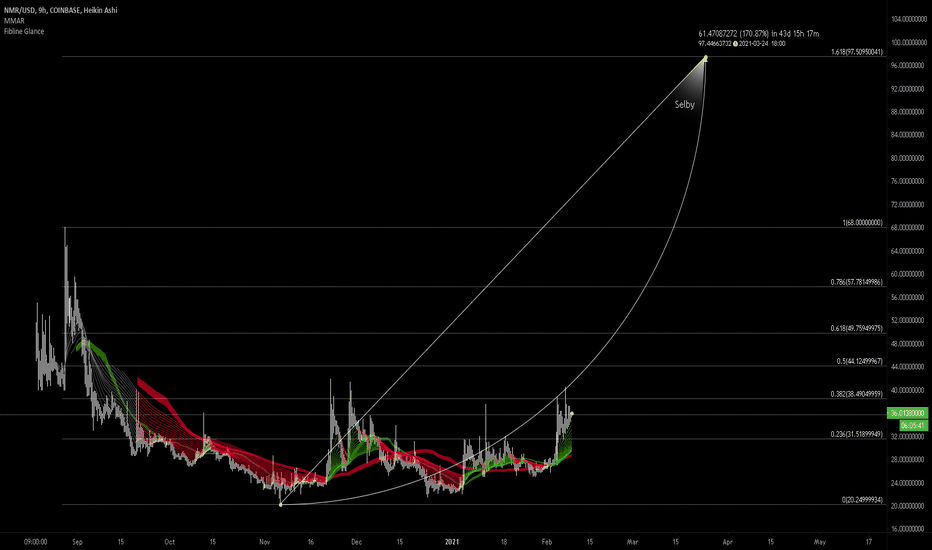Click the 2021 label on the time axis
The image size is (932, 550).
[452, 542]
